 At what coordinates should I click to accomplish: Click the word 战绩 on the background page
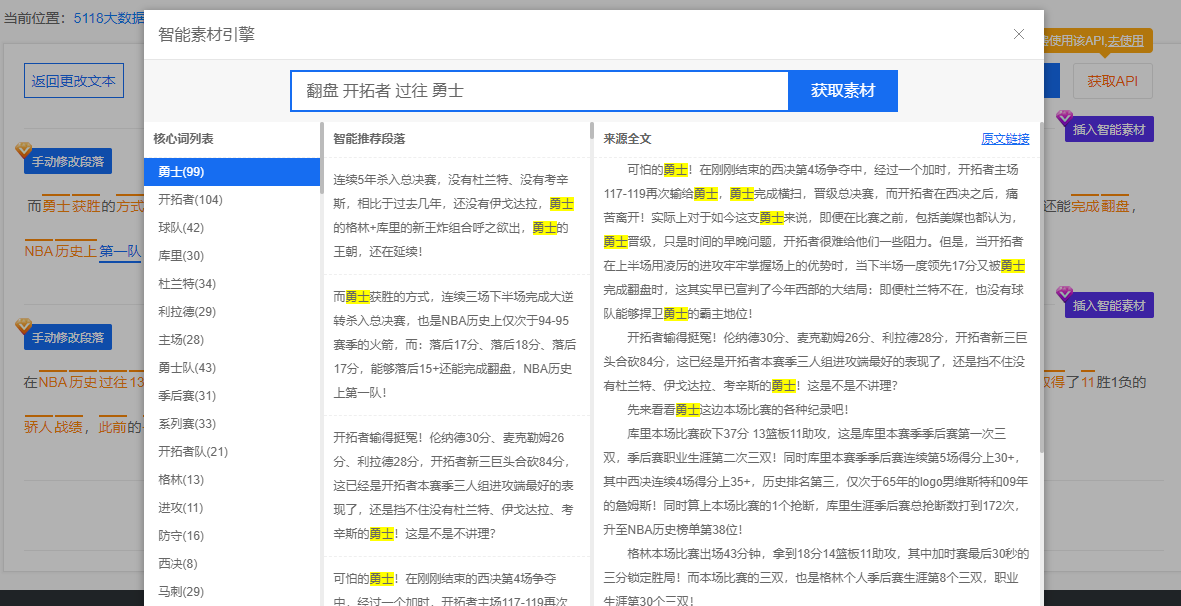(x=68, y=427)
